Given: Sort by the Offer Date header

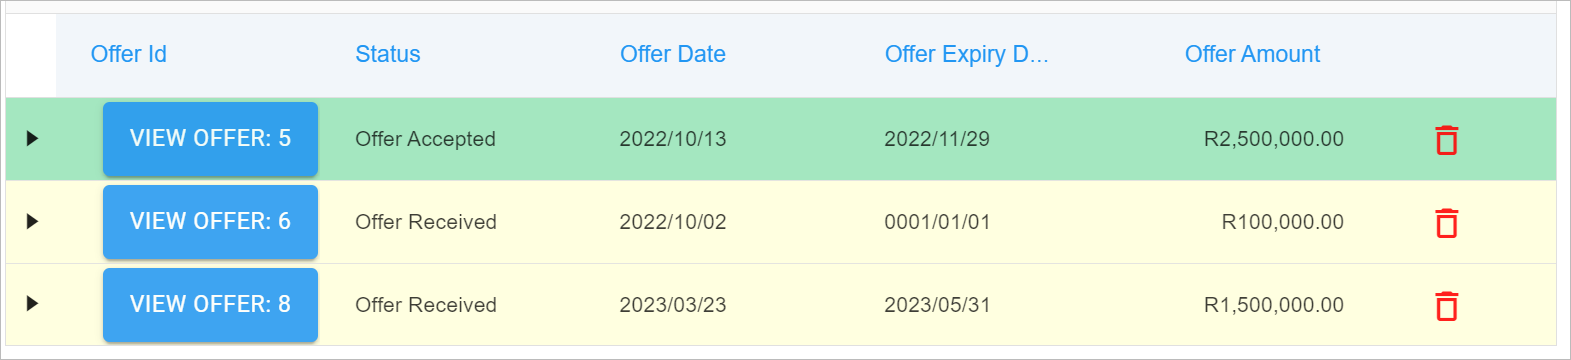Looking at the screenshot, I should click(673, 54).
